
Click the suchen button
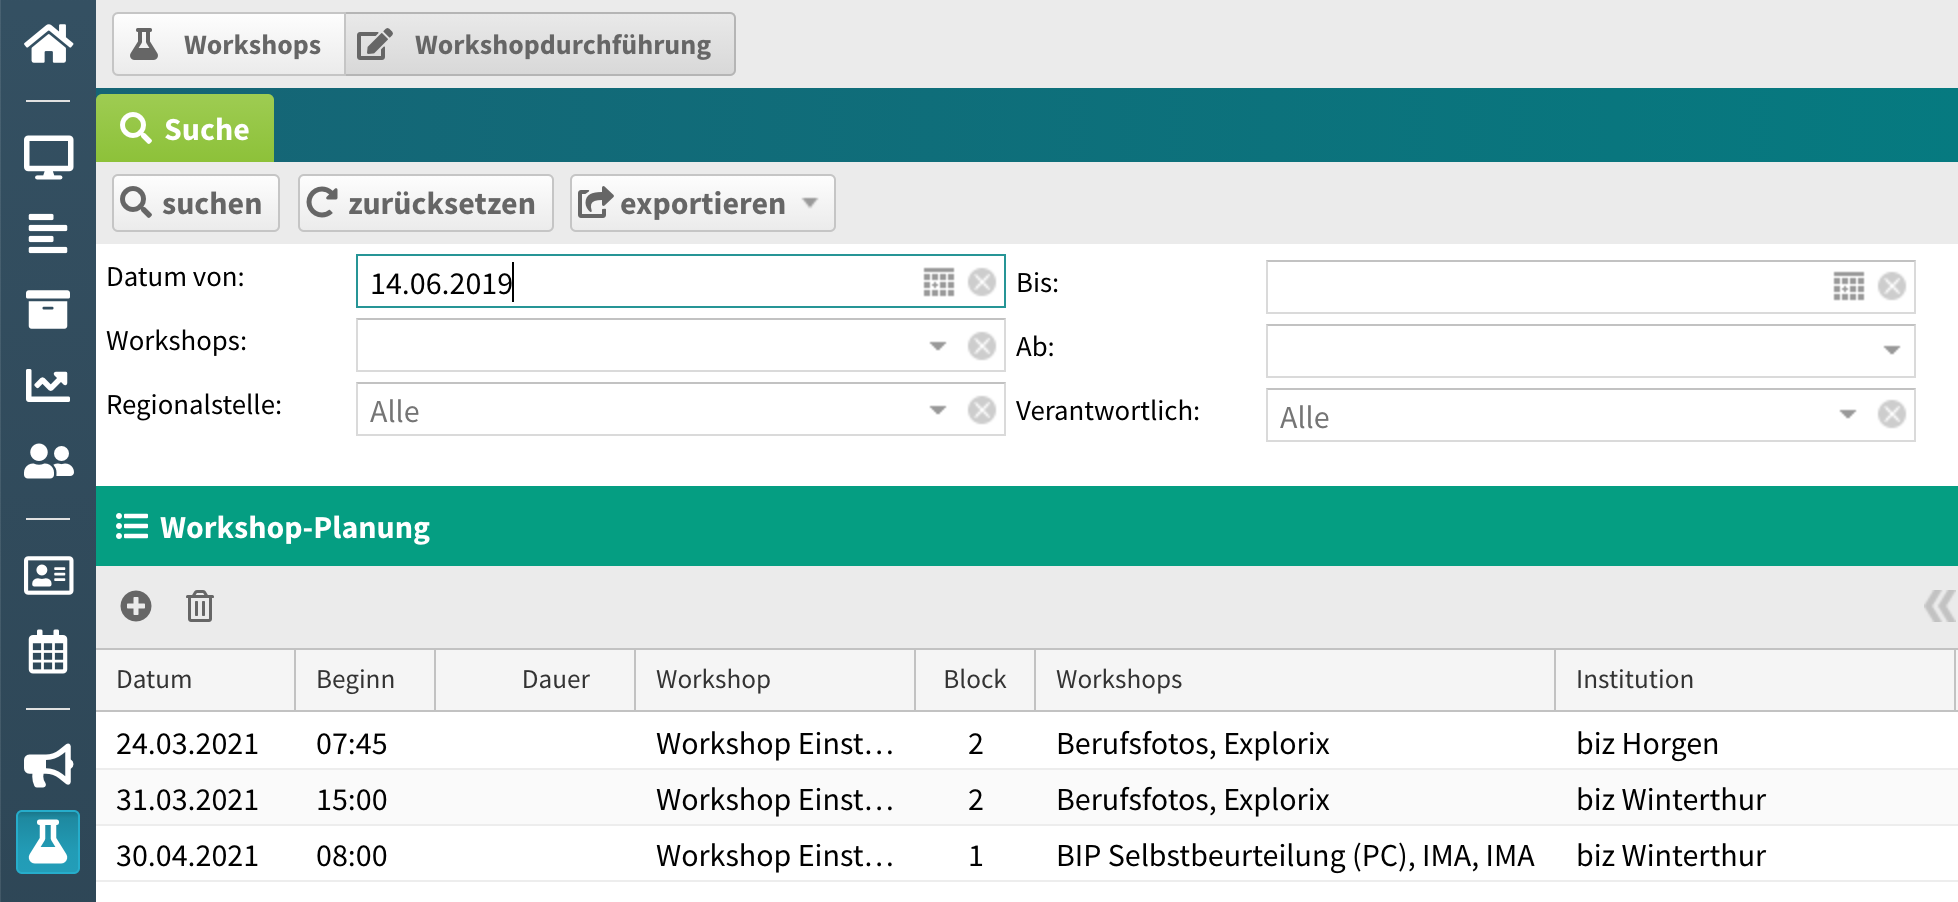pyautogui.click(x=196, y=203)
